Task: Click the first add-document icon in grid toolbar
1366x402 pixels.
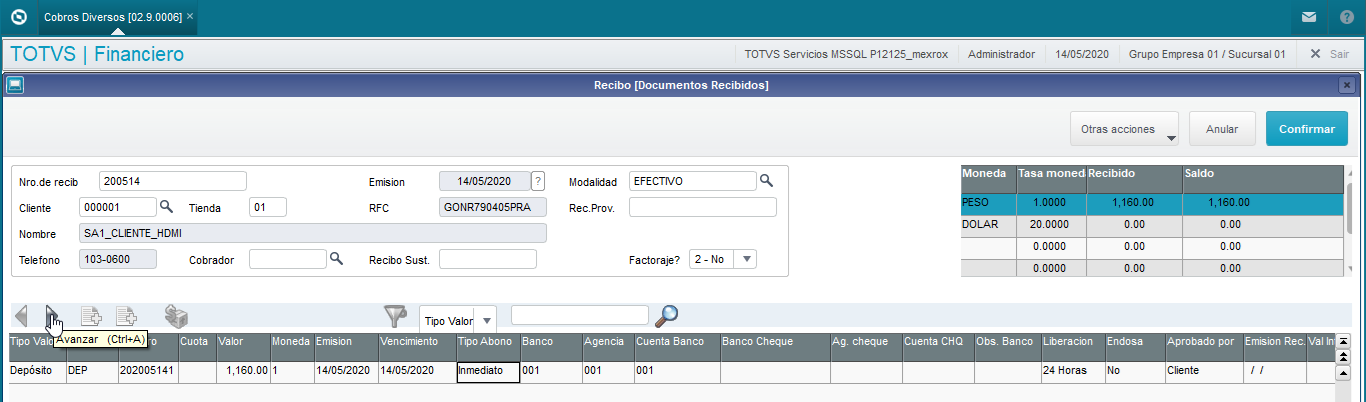Action: (91, 317)
